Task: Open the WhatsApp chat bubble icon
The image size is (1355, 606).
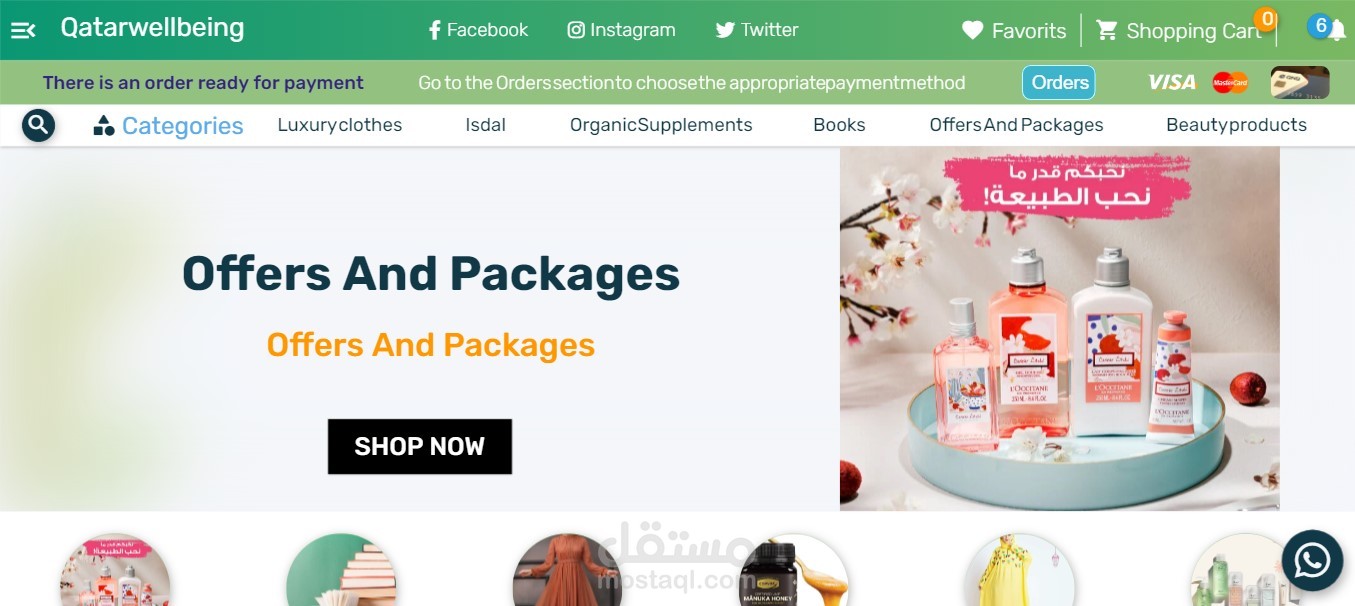Action: point(1312,561)
